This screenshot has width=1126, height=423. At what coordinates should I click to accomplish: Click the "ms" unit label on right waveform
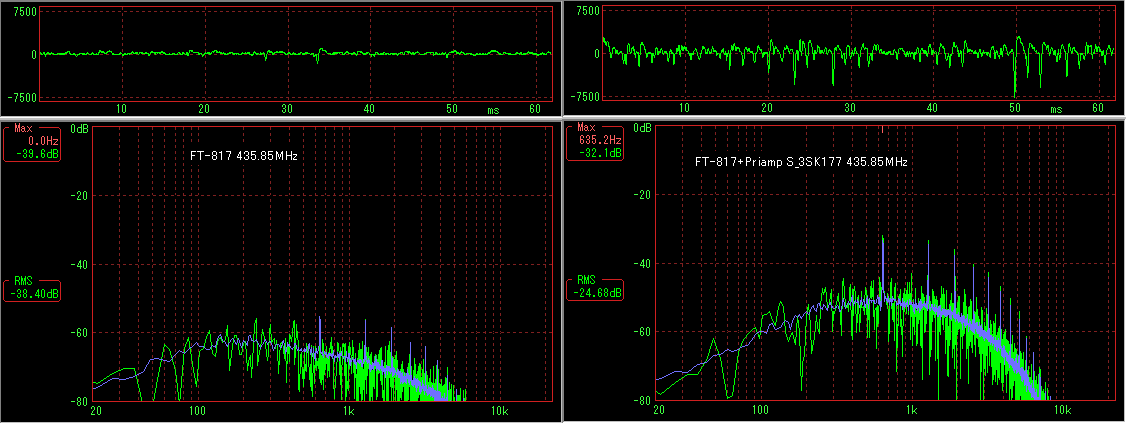point(1056,110)
